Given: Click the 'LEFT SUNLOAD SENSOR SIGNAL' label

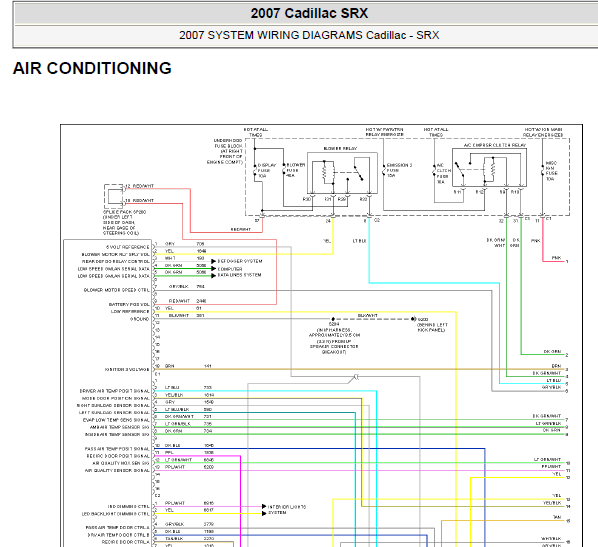Looking at the screenshot, I should point(114,413).
